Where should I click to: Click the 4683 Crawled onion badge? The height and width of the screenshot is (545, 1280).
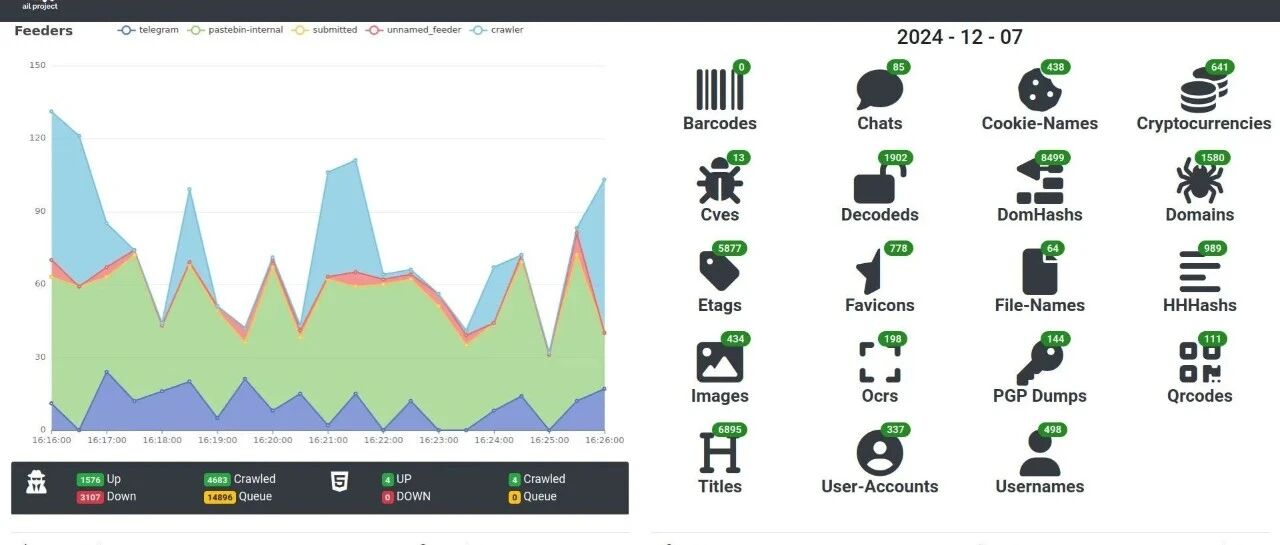[x=217, y=479]
